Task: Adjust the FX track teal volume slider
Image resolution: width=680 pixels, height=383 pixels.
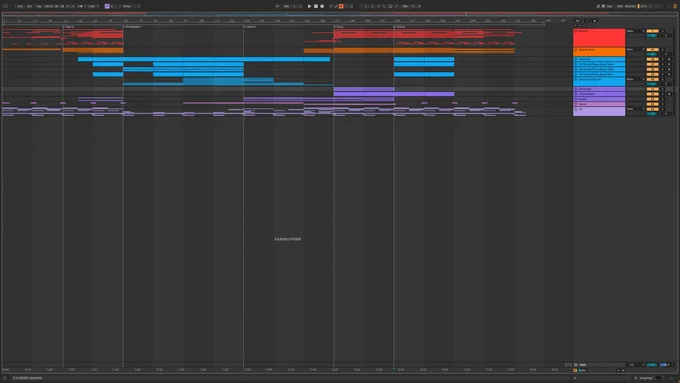Action: [x=651, y=114]
